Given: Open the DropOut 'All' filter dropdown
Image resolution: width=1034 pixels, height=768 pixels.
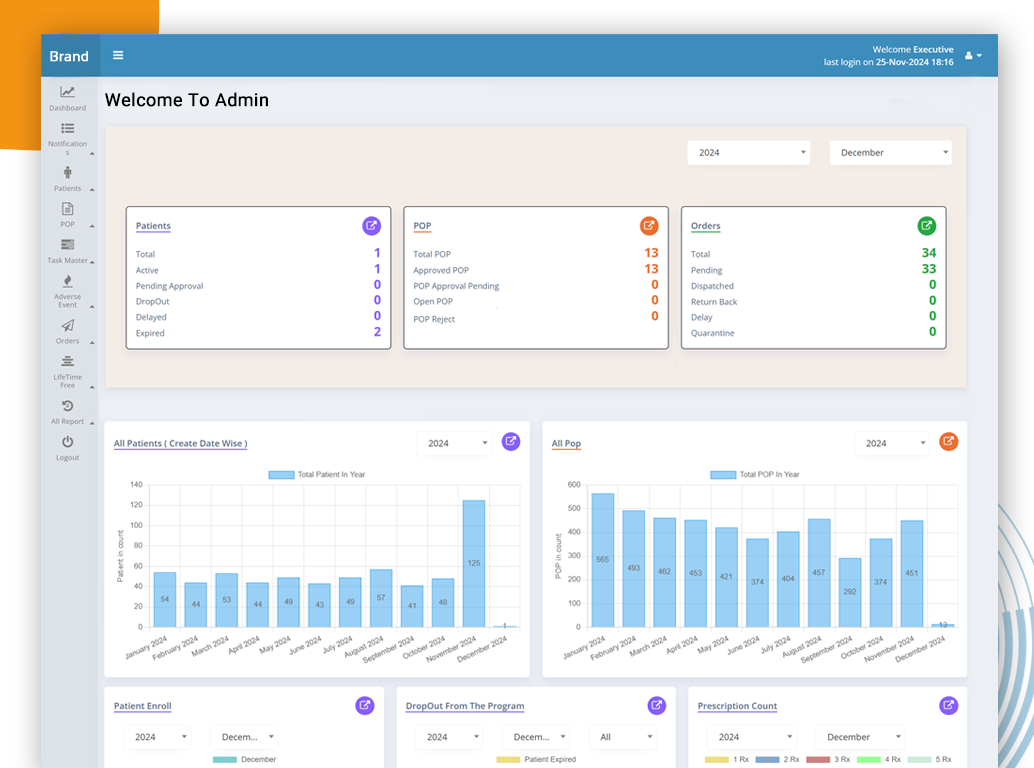Looking at the screenshot, I should click(623, 737).
